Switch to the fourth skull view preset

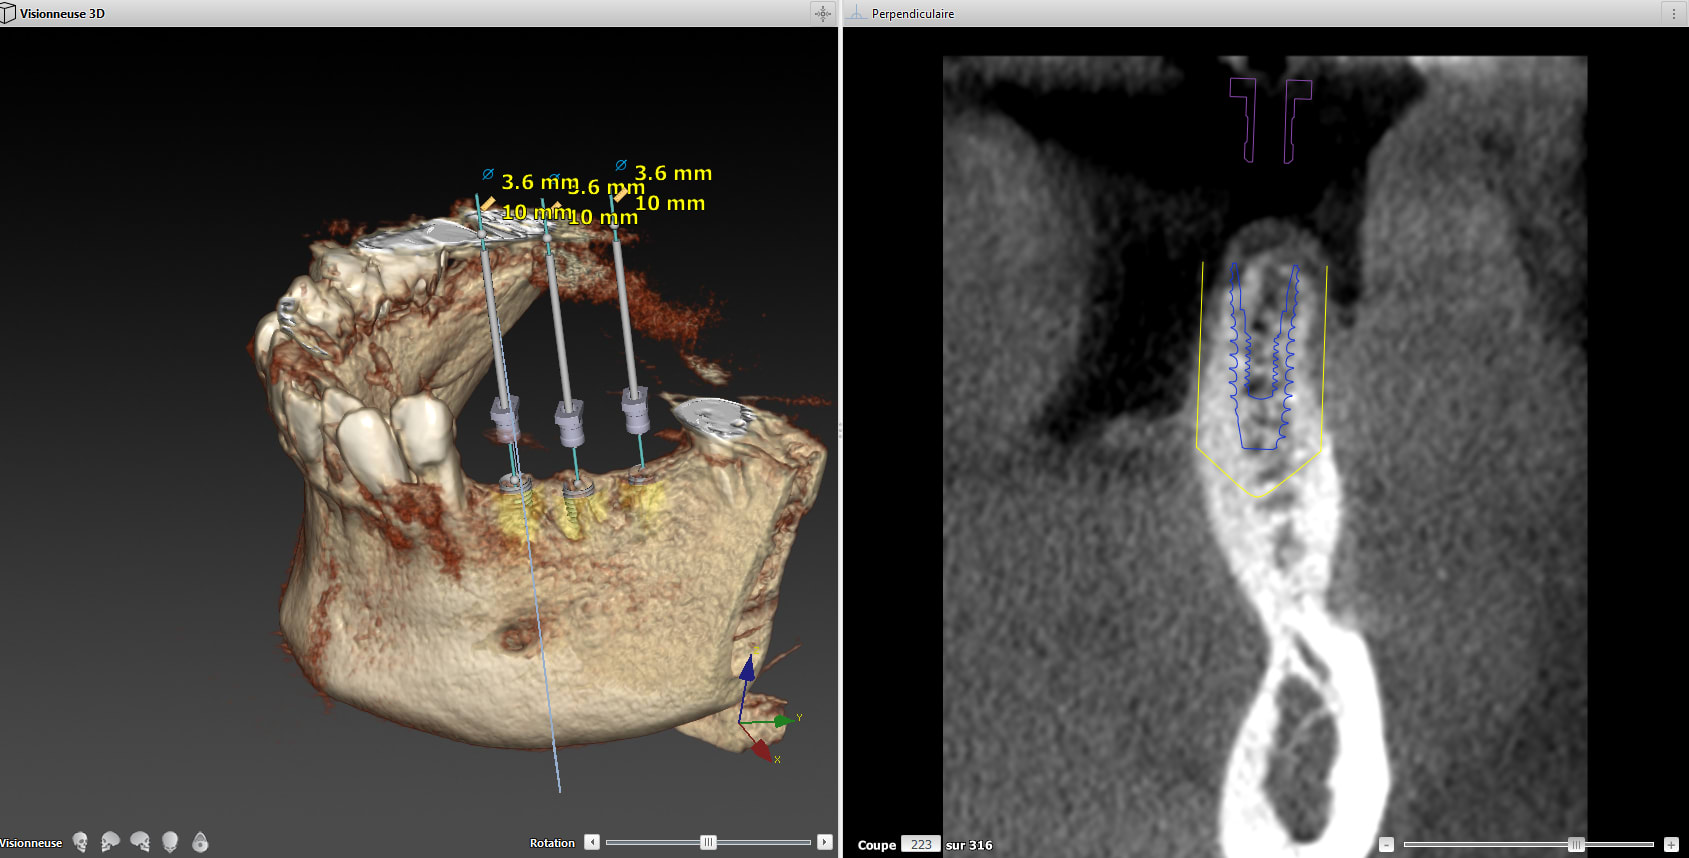[x=170, y=842]
